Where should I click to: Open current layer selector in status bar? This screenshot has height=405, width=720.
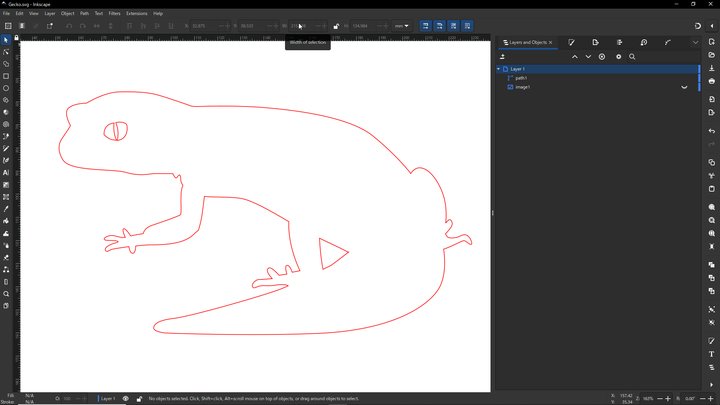click(x=108, y=399)
